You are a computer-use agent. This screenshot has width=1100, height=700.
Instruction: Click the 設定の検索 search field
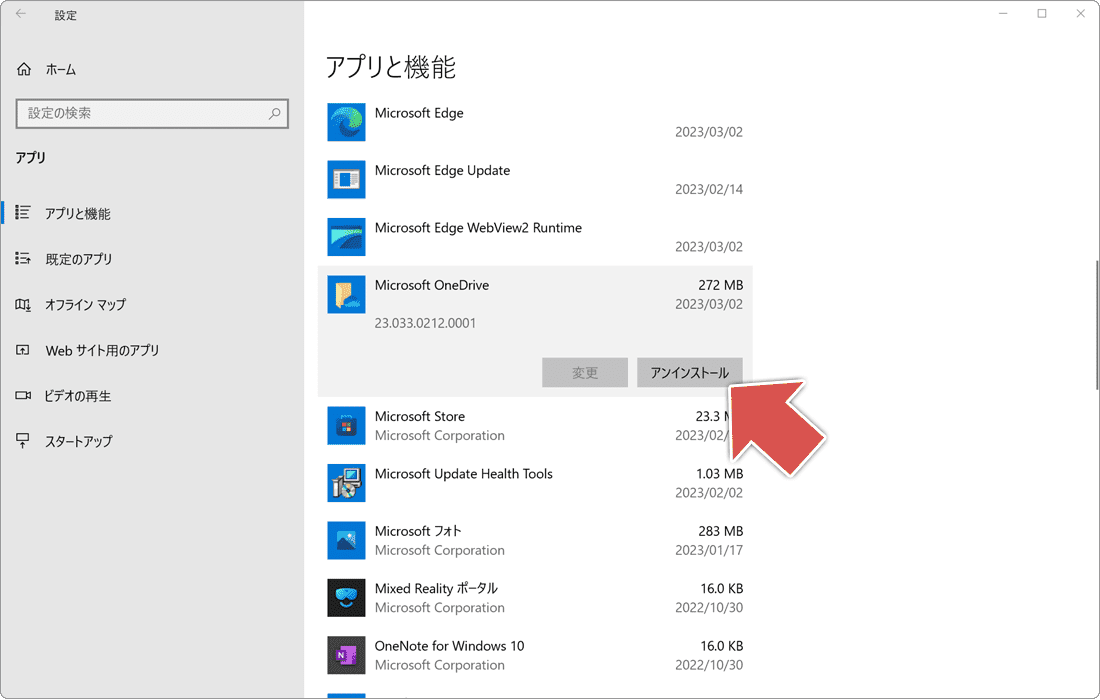pos(152,113)
